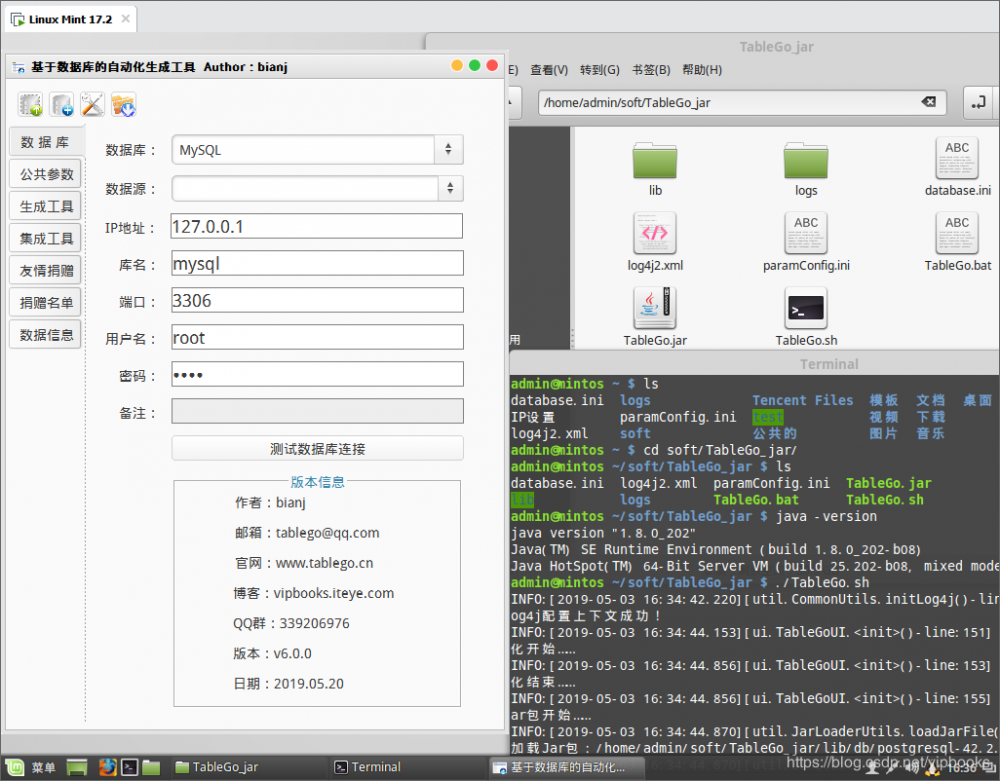Viewport: 1000px width, 781px height.
Task: Clear the file manager path field
Action: point(928,102)
